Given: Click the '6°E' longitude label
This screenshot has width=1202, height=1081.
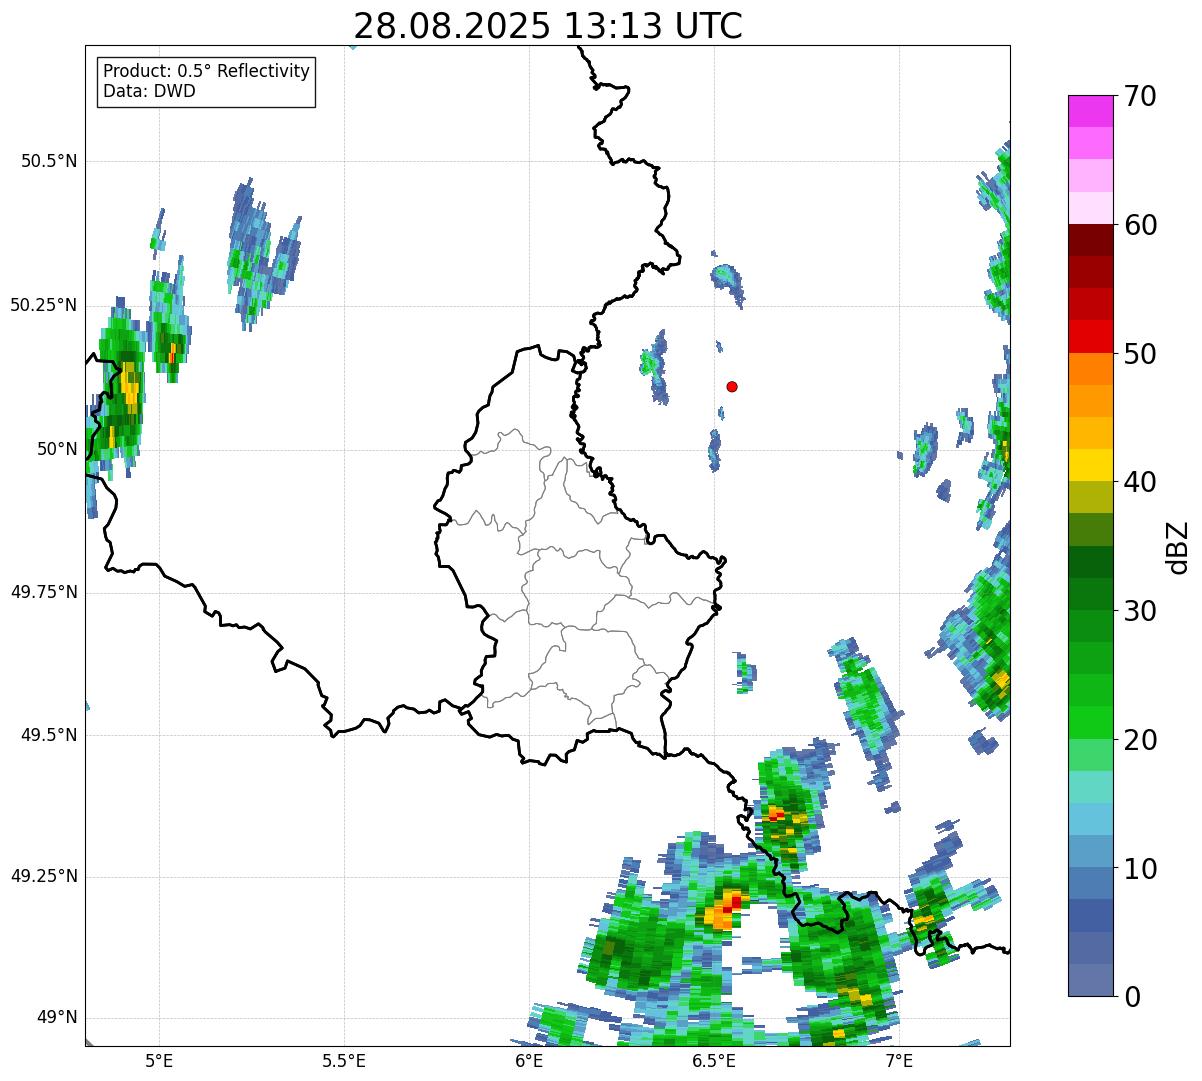Looking at the screenshot, I should pyautogui.click(x=529, y=1061).
